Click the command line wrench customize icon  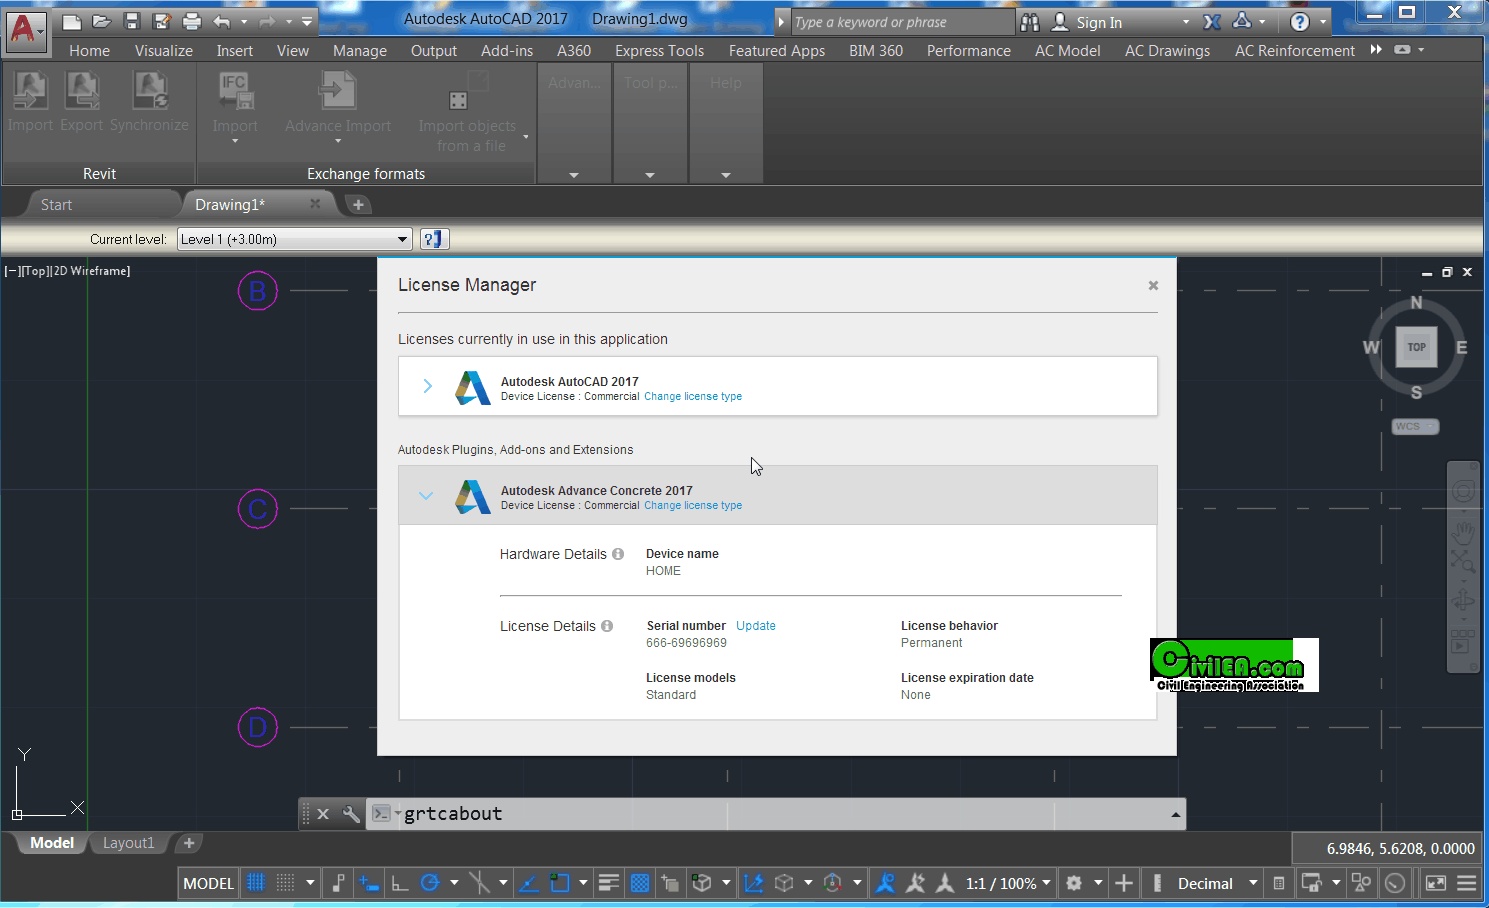click(351, 814)
